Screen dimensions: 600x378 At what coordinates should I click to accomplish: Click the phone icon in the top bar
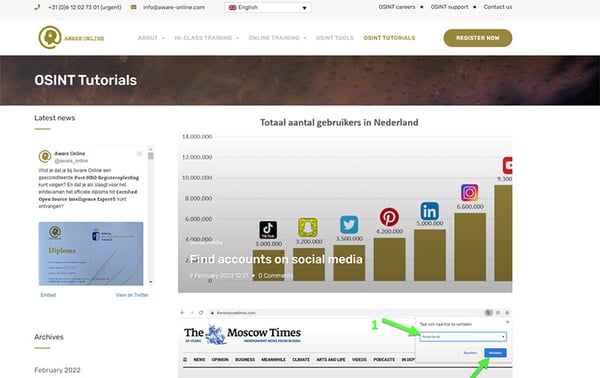[x=37, y=7]
